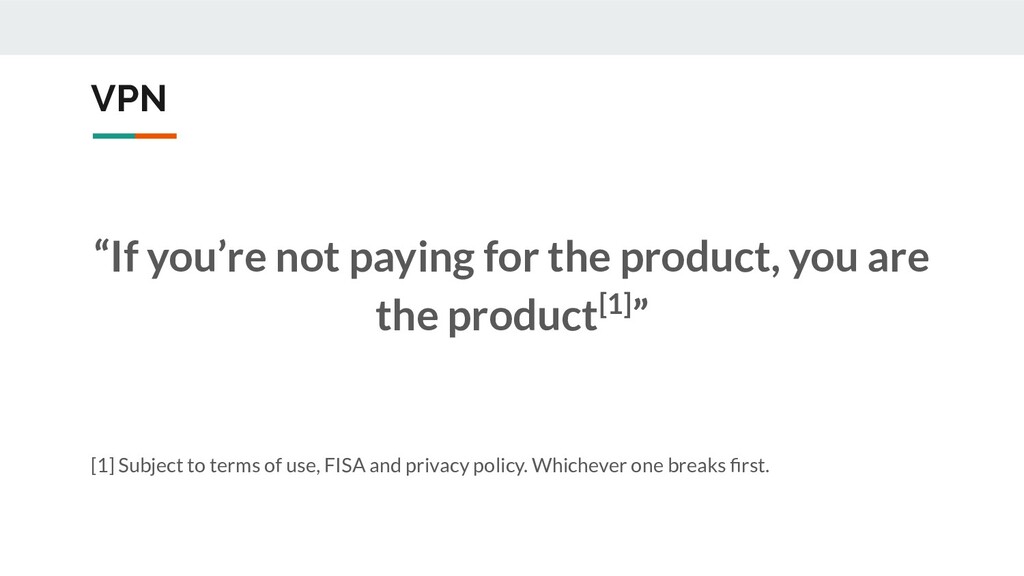Viewport: 1024px width, 576px height.
Task: Click 'If you're' at the quote's start
Action: point(188,257)
